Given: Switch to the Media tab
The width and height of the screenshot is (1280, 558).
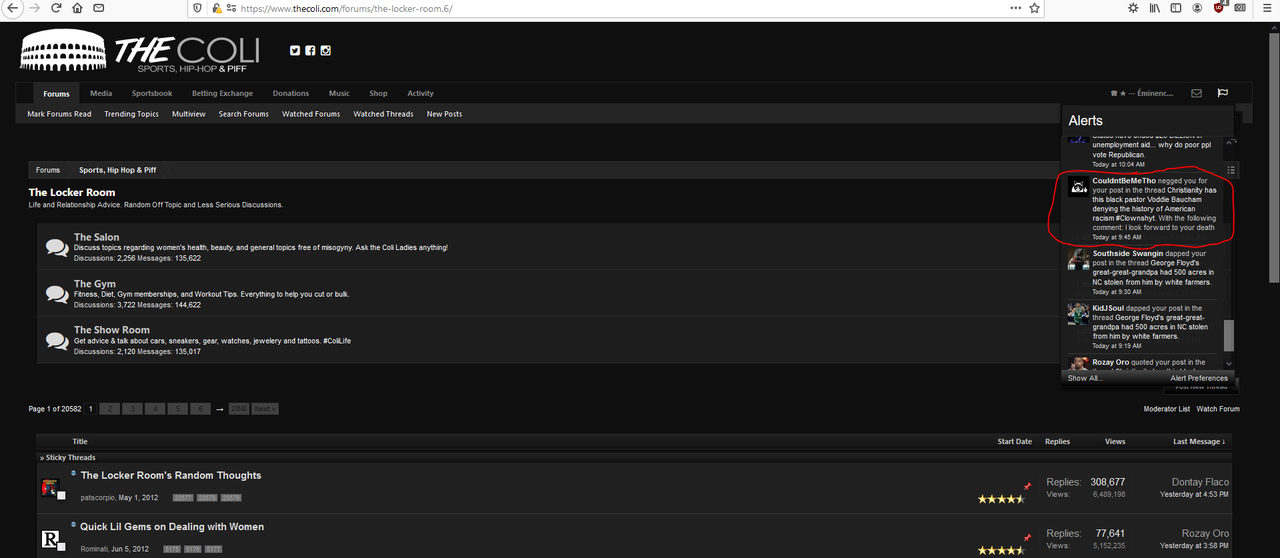Looking at the screenshot, I should [101, 93].
